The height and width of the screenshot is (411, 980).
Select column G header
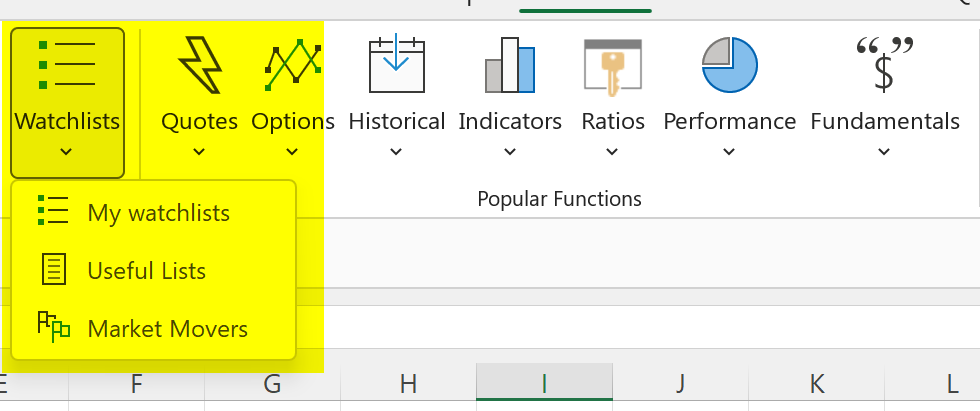[272, 384]
